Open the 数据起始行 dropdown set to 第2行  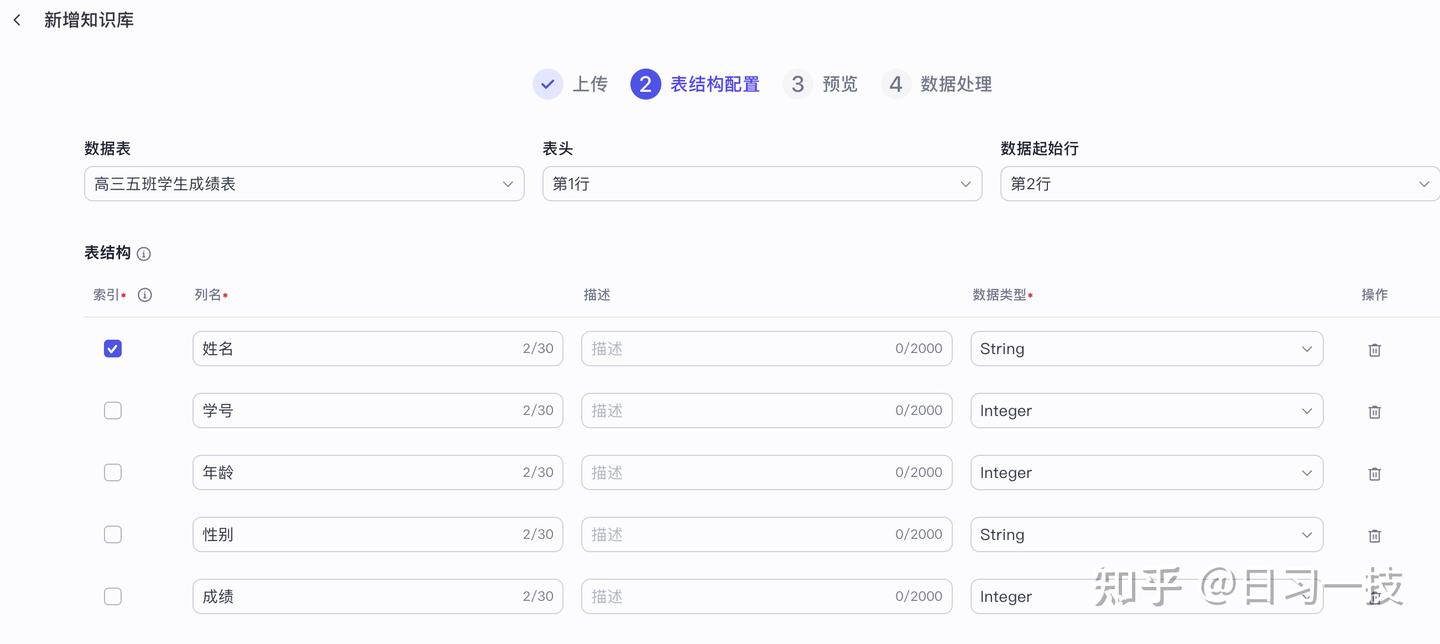[x=1220, y=184]
